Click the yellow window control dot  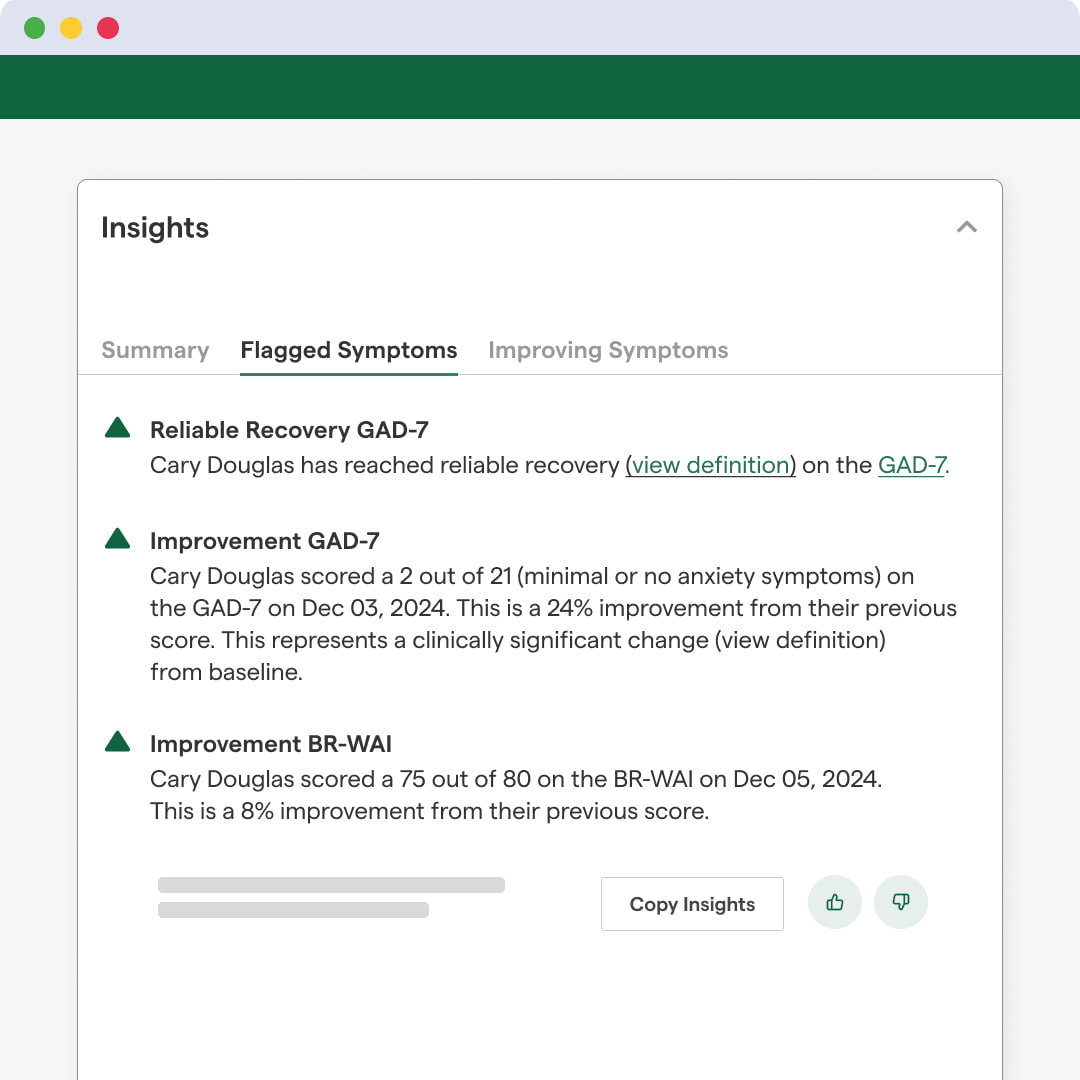[x=71, y=28]
